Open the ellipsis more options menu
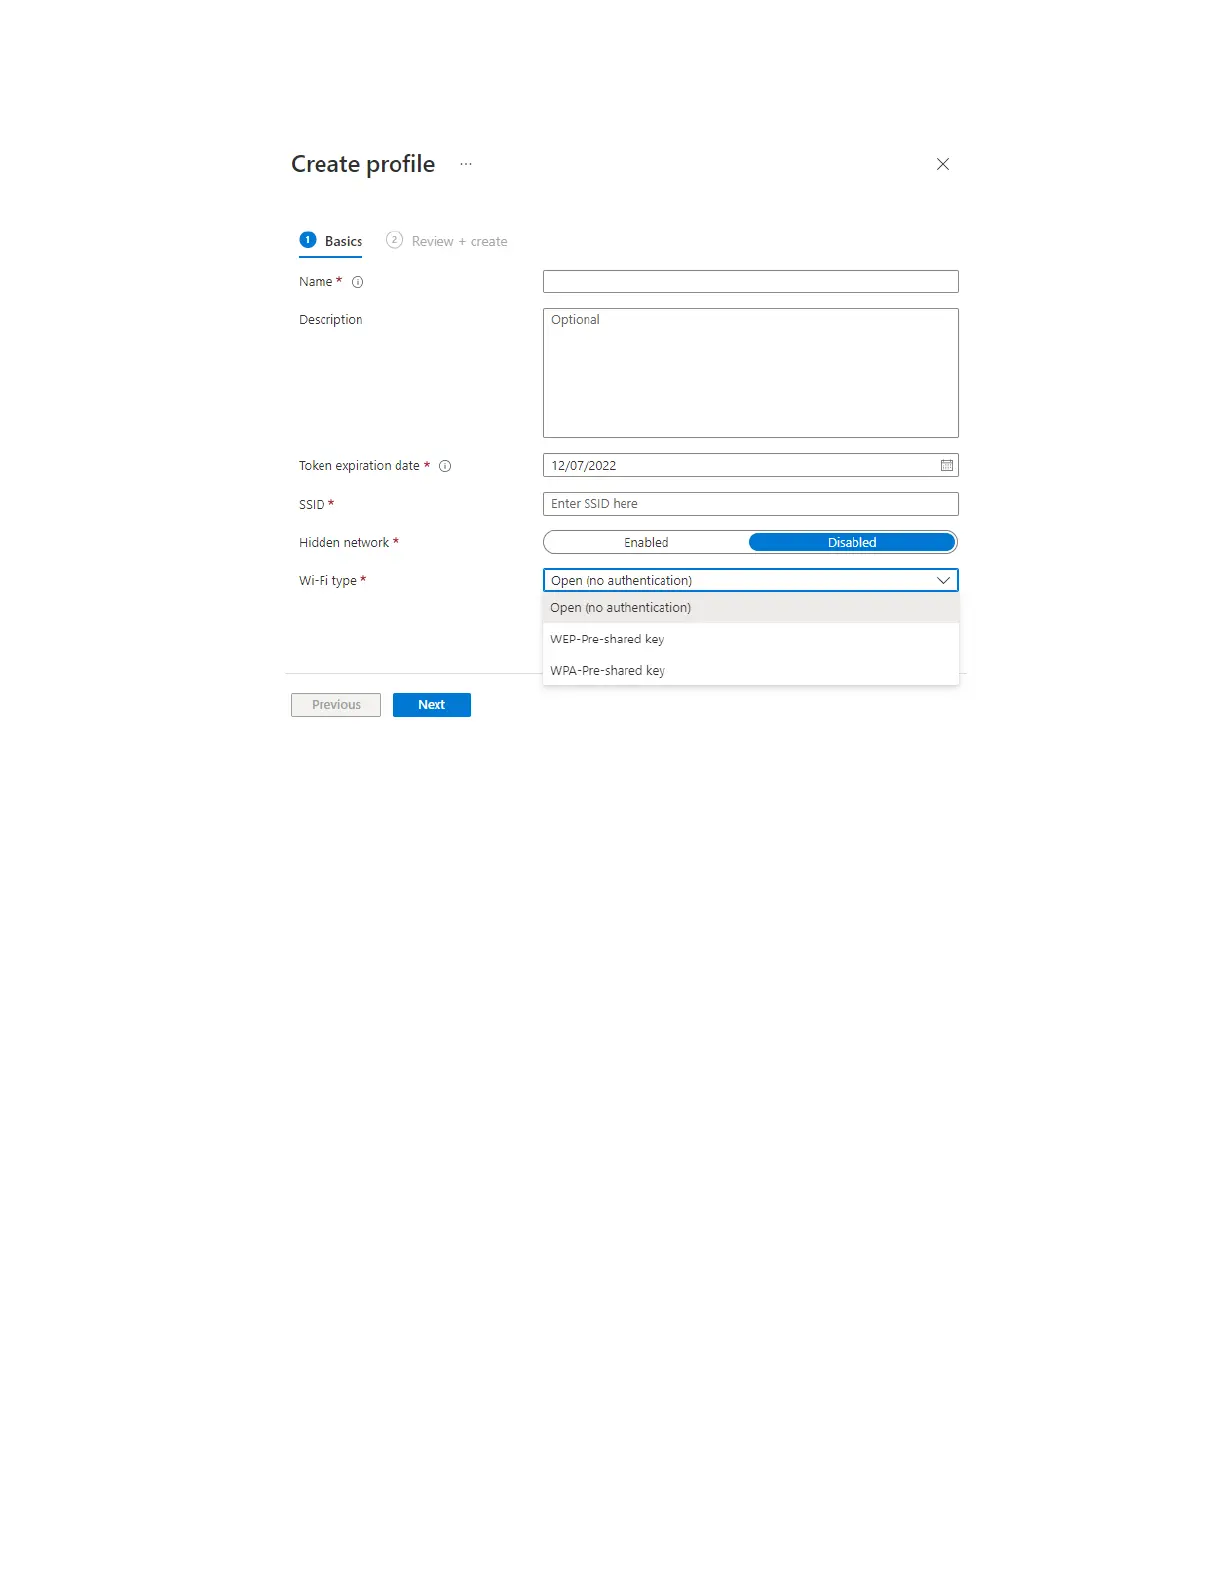 466,164
